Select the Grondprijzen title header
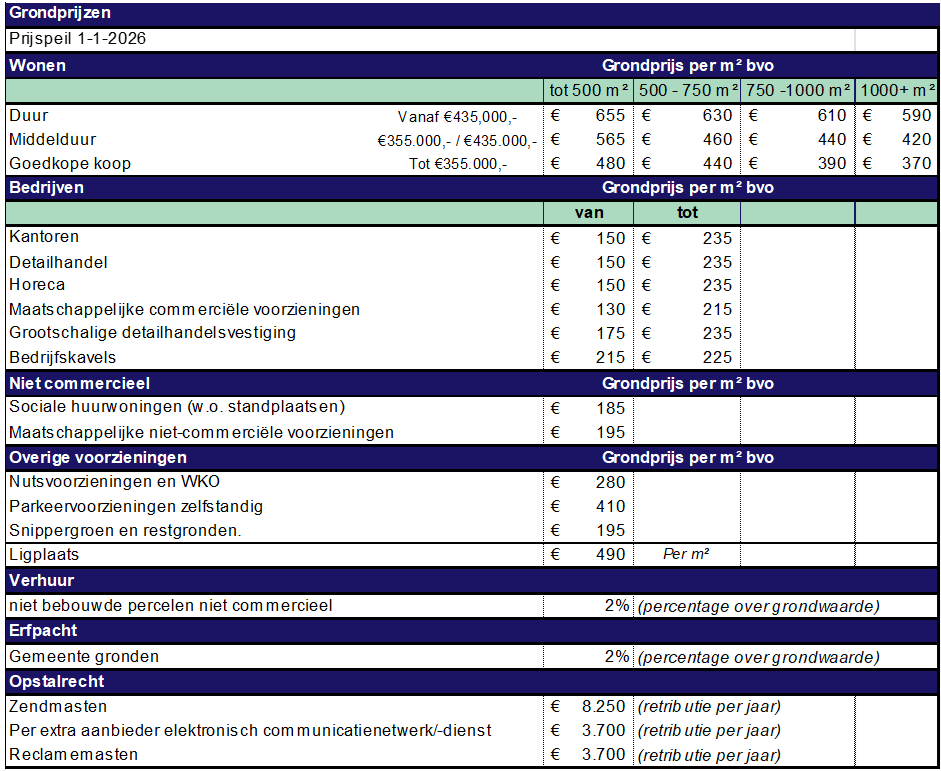 [60, 13]
